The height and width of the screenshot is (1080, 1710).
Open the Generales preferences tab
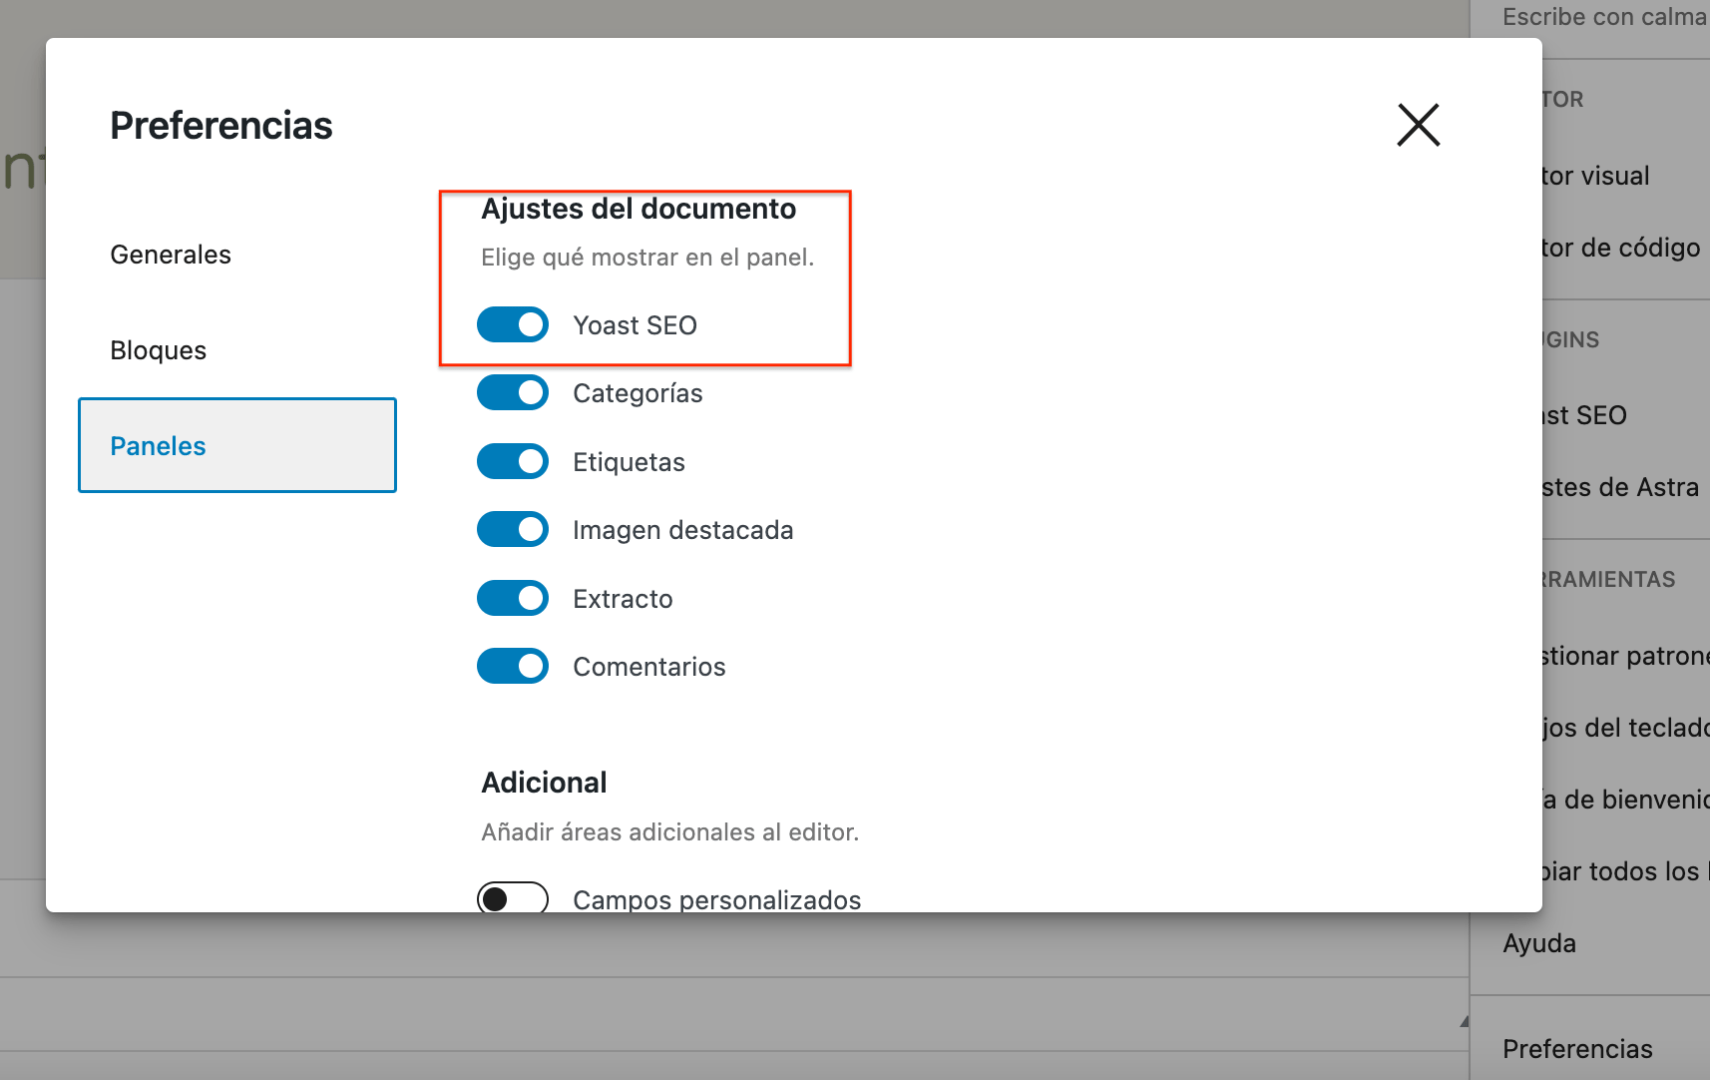[x=237, y=254]
